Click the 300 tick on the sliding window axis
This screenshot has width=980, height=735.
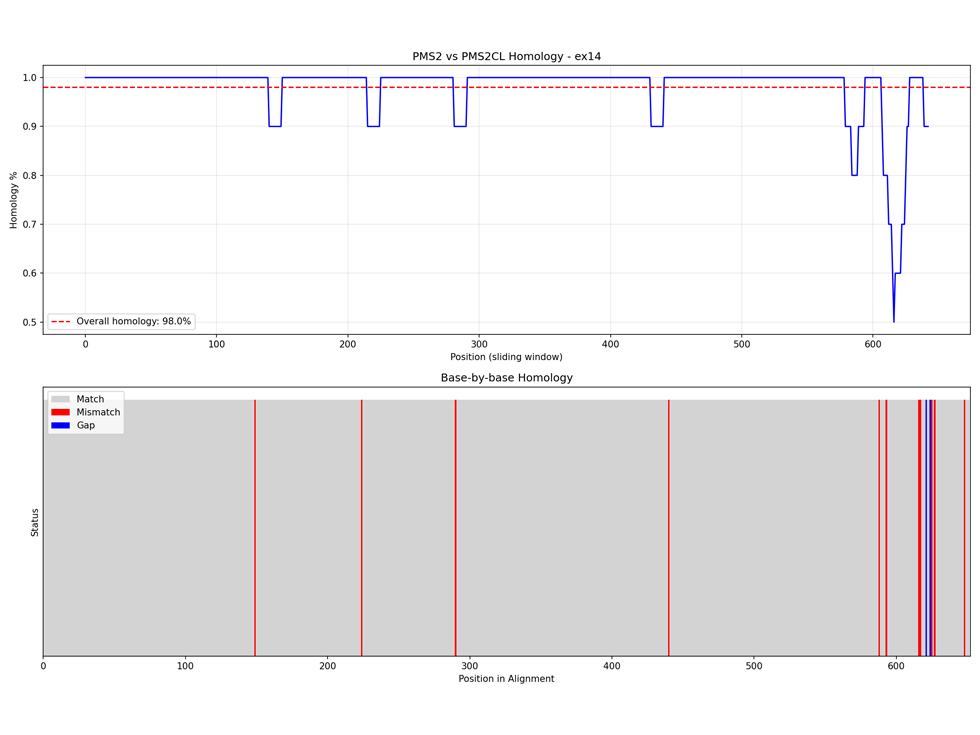point(479,344)
